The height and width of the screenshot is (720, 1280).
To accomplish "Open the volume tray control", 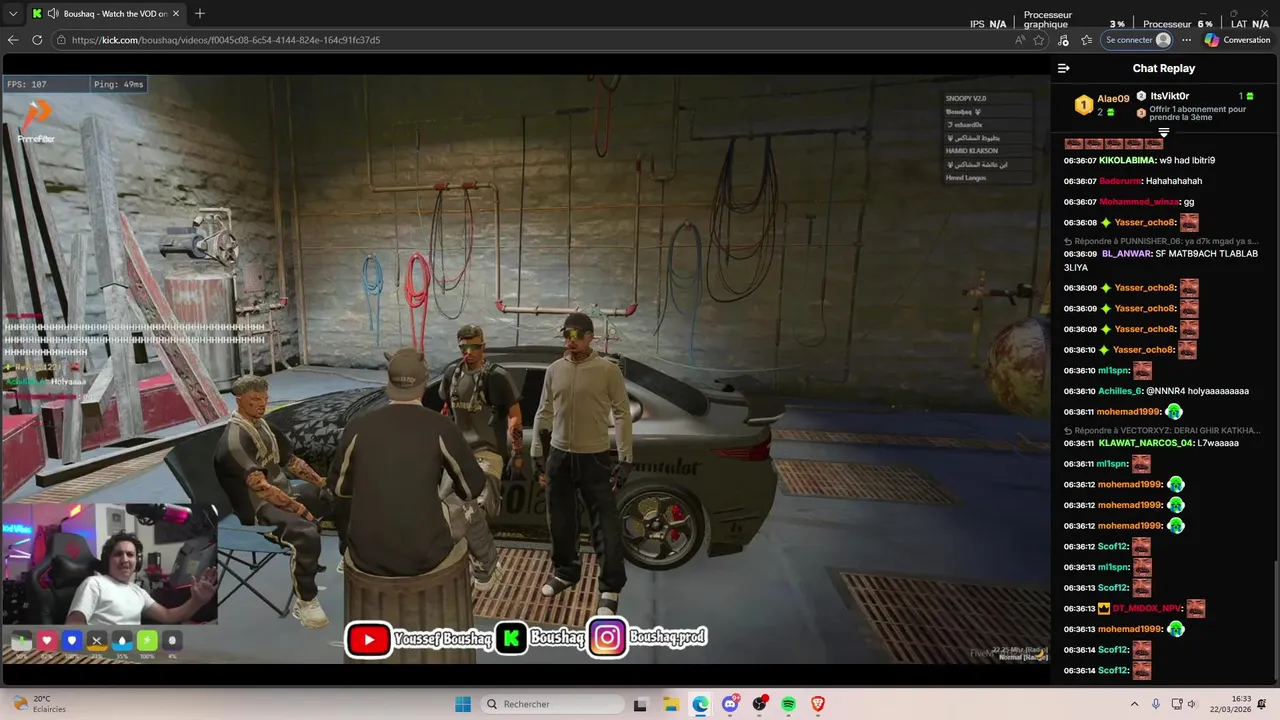I will [x=1192, y=704].
